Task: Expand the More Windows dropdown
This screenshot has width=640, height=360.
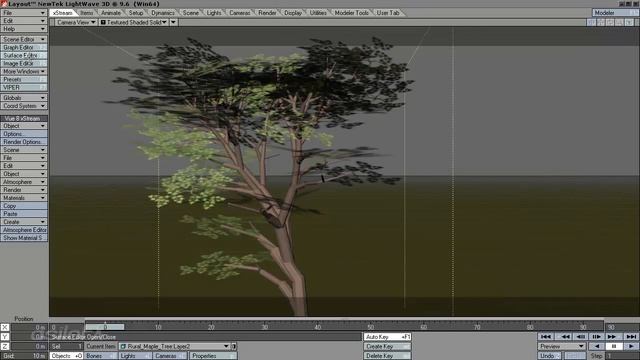Action: click(24, 71)
